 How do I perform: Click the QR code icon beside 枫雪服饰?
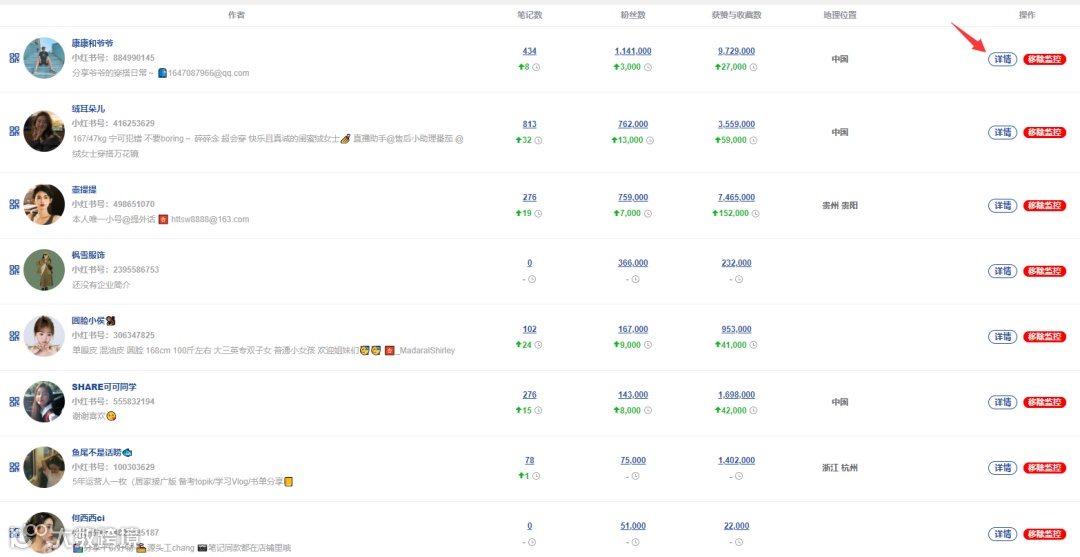click(x=14, y=270)
